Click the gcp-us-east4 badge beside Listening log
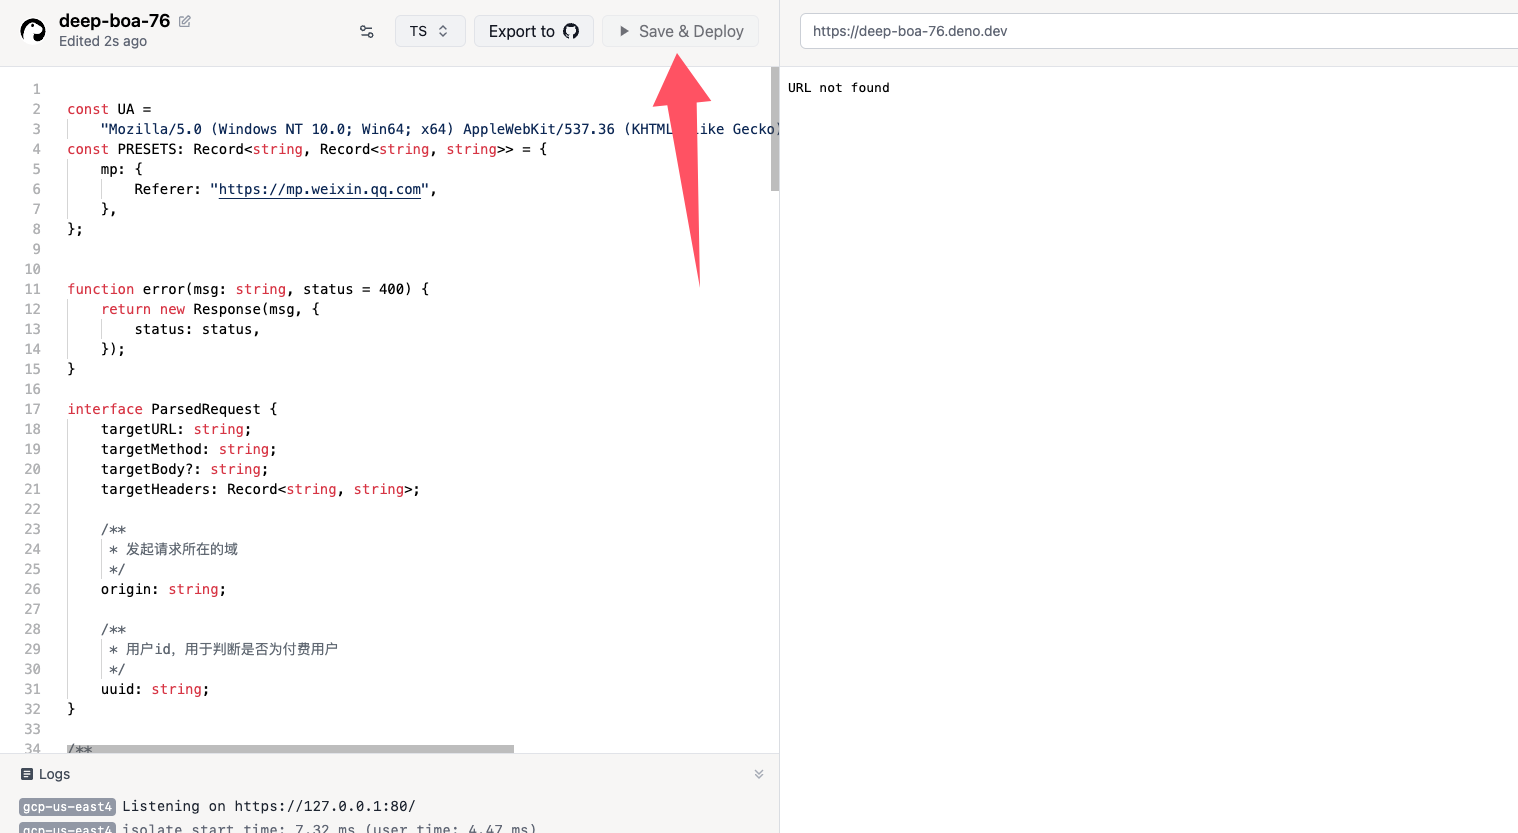 67,807
